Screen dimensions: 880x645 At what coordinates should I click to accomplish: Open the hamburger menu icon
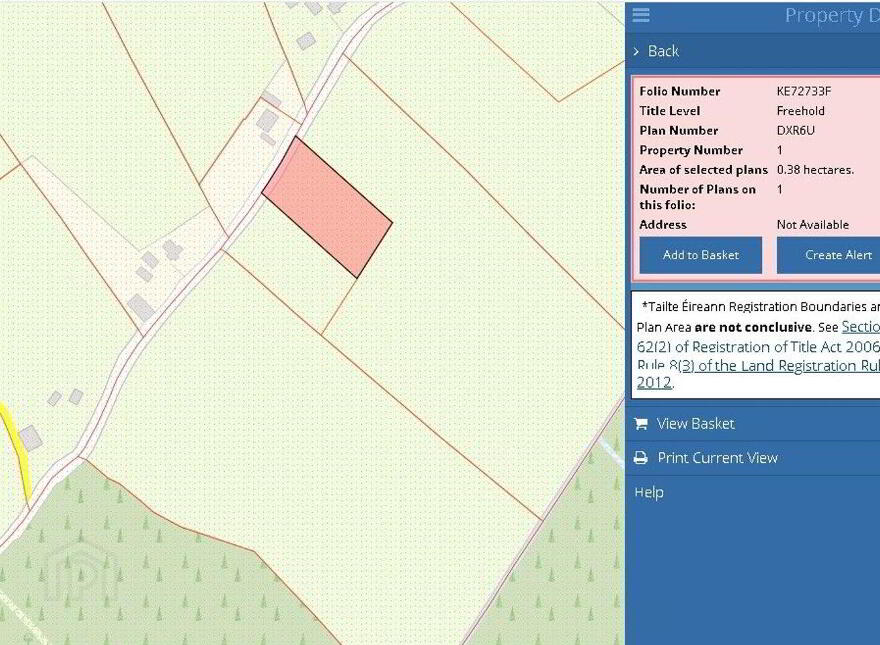[641, 15]
